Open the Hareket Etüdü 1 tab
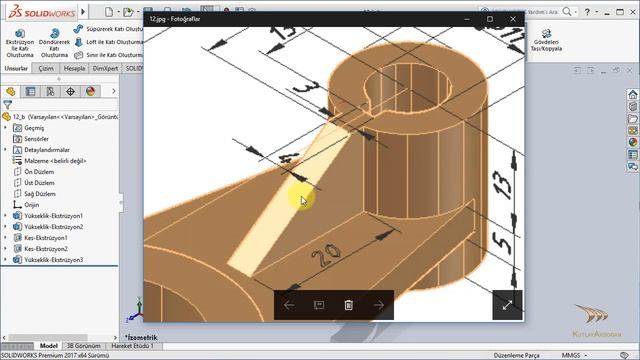This screenshot has width=640, height=360. [133, 346]
